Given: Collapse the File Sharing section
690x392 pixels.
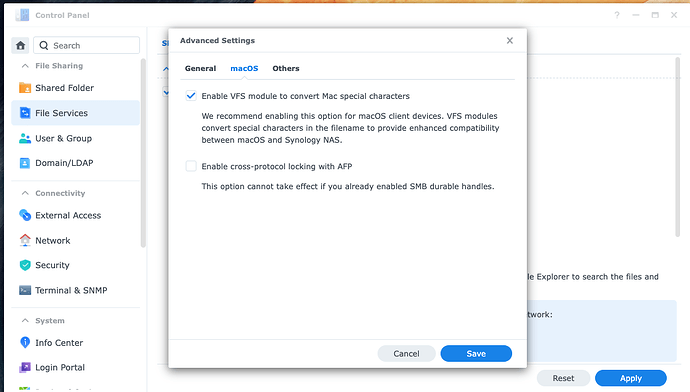Looking at the screenshot, I should point(25,66).
